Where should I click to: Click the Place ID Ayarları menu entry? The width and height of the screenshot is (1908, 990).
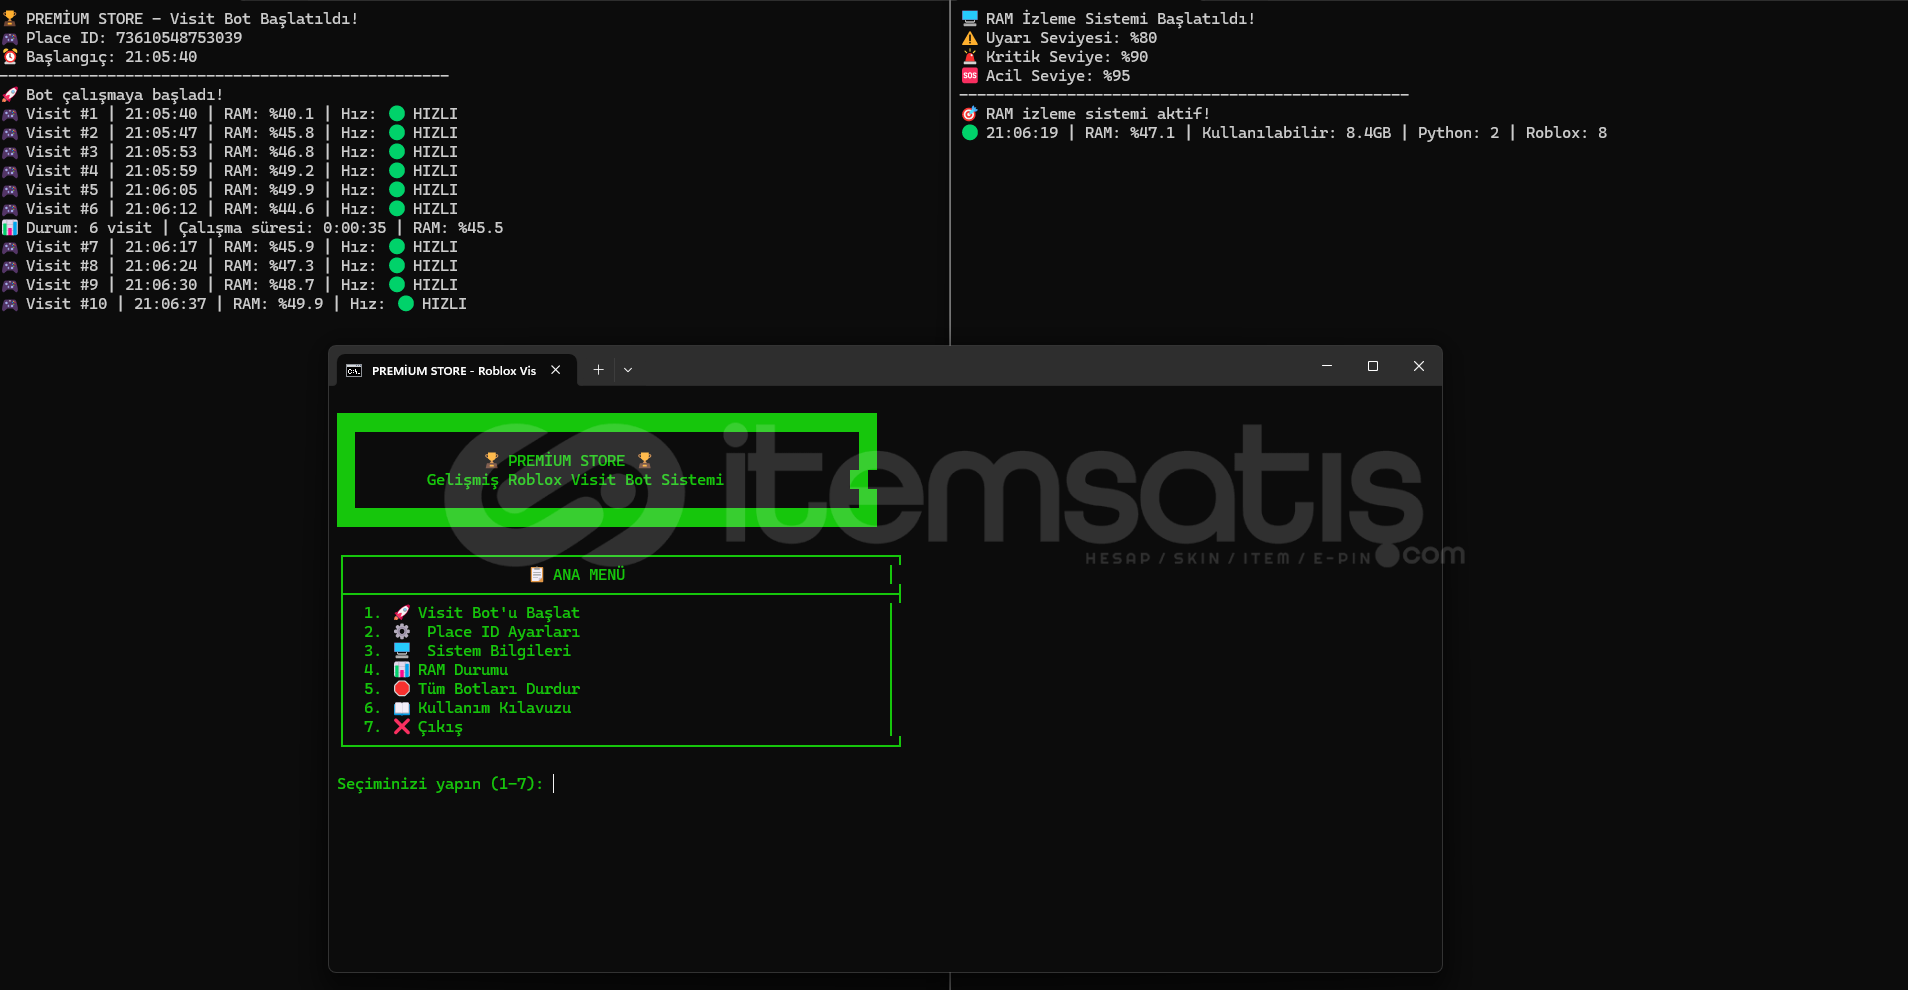503,632
